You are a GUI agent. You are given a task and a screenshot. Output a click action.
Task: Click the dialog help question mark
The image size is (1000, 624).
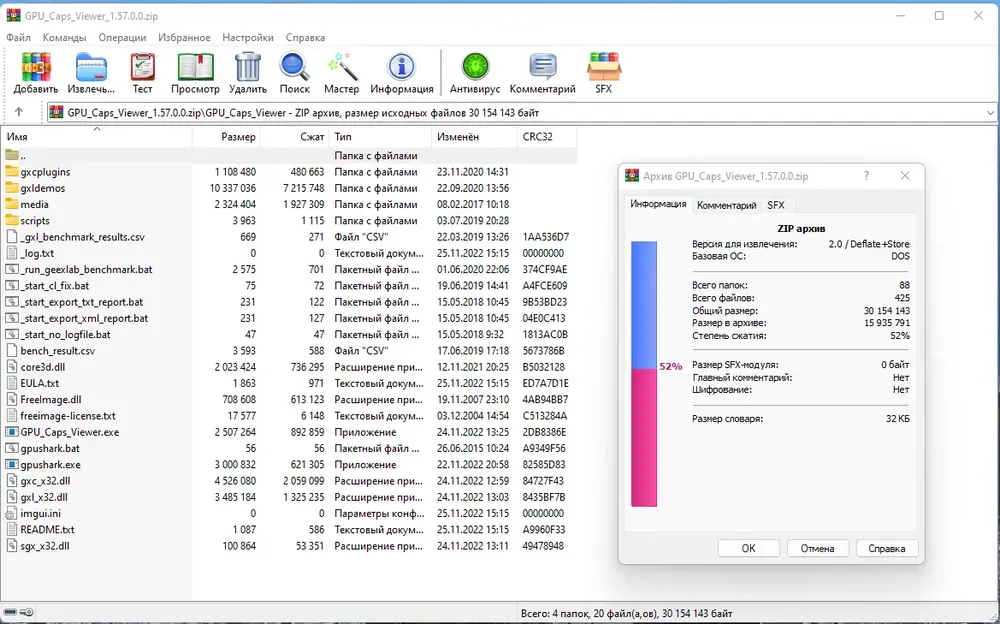866,175
